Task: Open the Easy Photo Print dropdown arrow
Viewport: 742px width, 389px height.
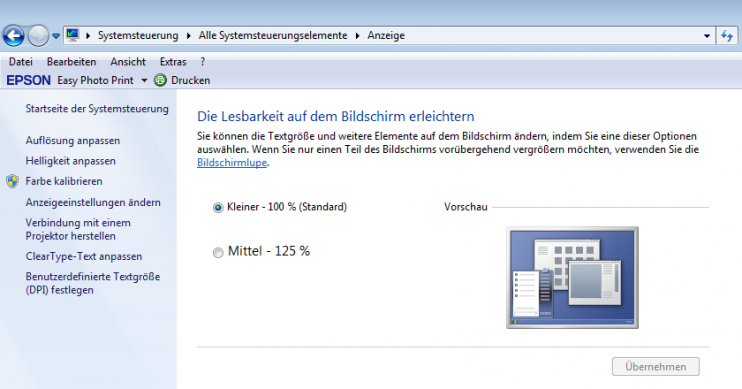Action: [x=144, y=80]
